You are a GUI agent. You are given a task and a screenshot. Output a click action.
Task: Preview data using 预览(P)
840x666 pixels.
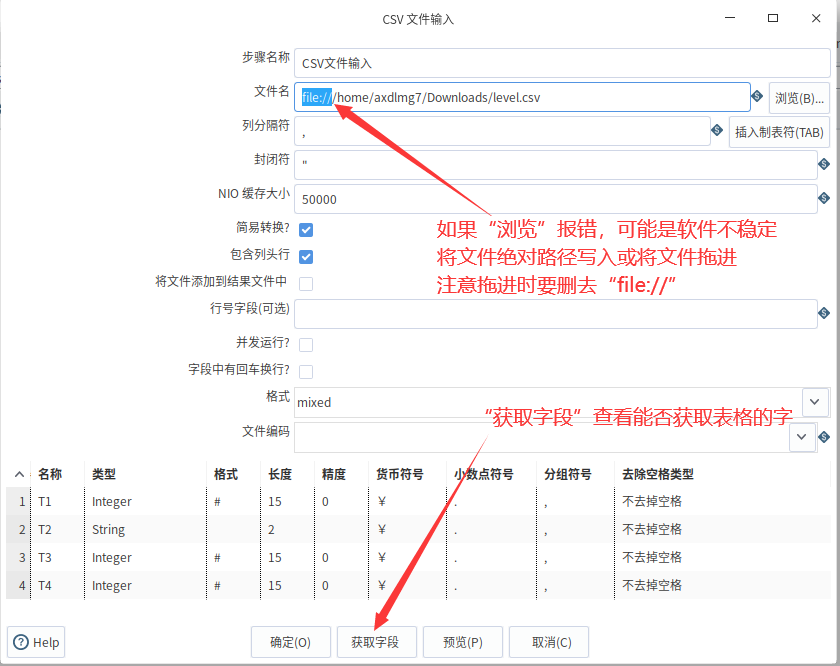[x=463, y=642]
